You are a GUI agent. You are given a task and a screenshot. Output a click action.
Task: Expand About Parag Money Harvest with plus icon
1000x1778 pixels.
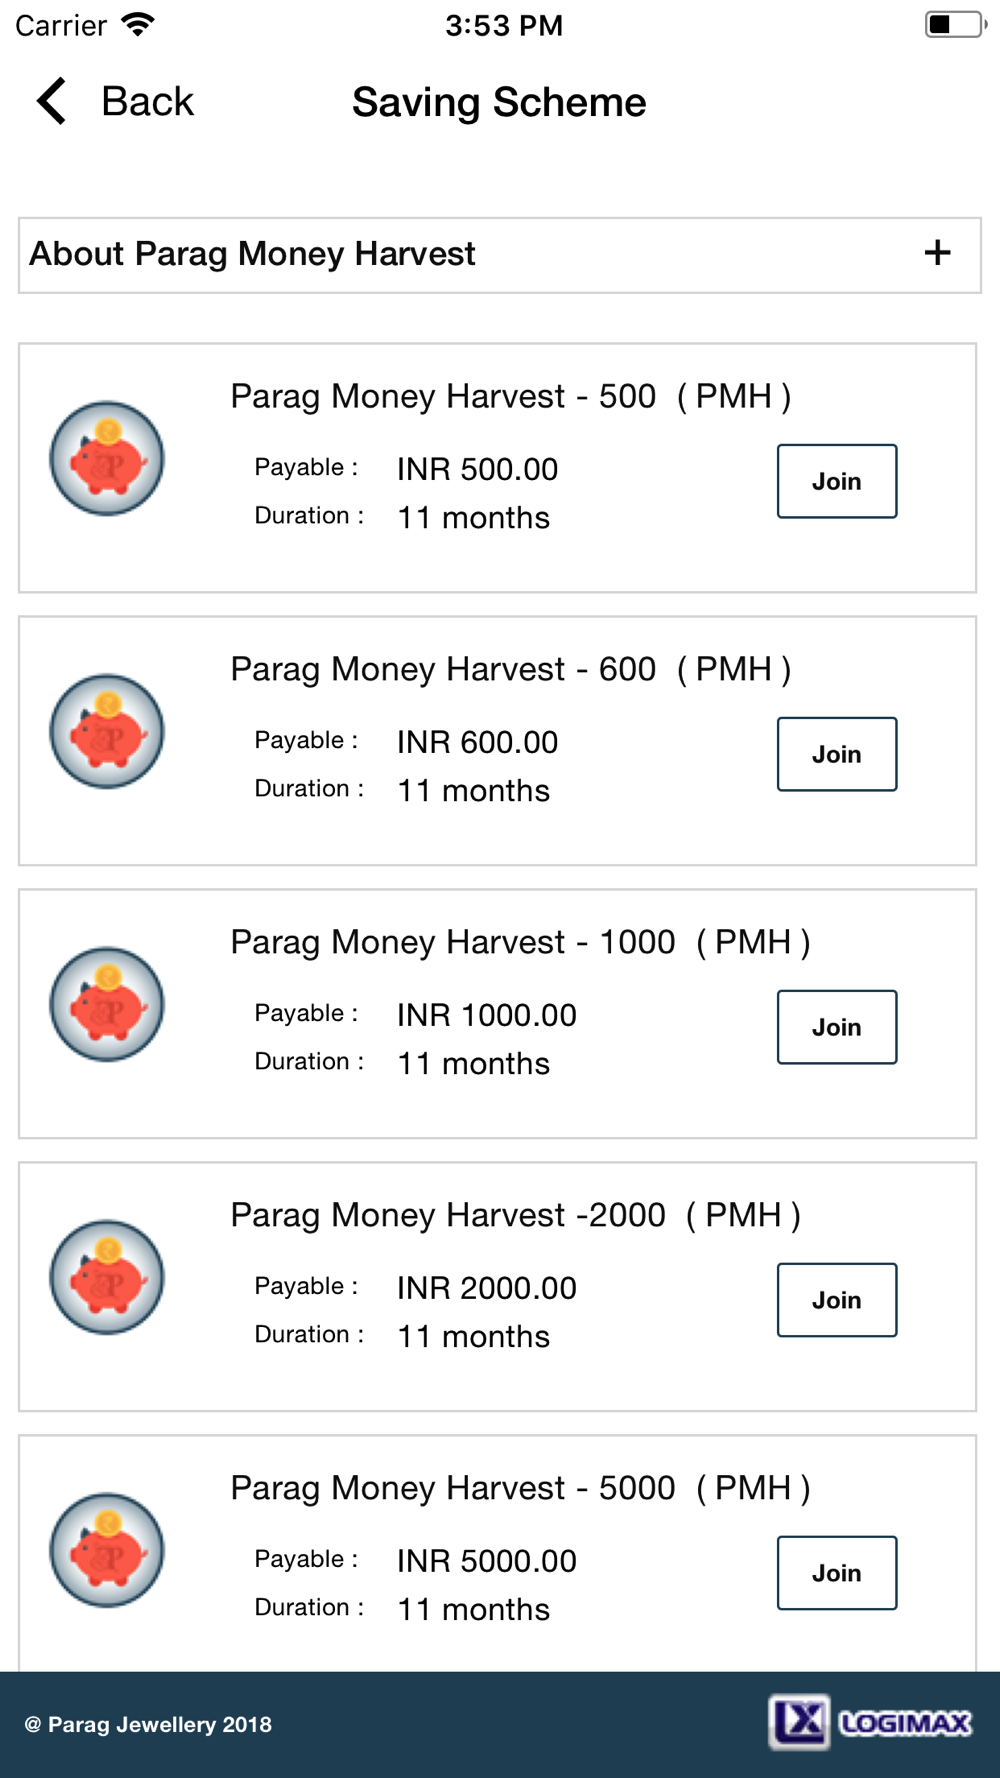pos(937,253)
